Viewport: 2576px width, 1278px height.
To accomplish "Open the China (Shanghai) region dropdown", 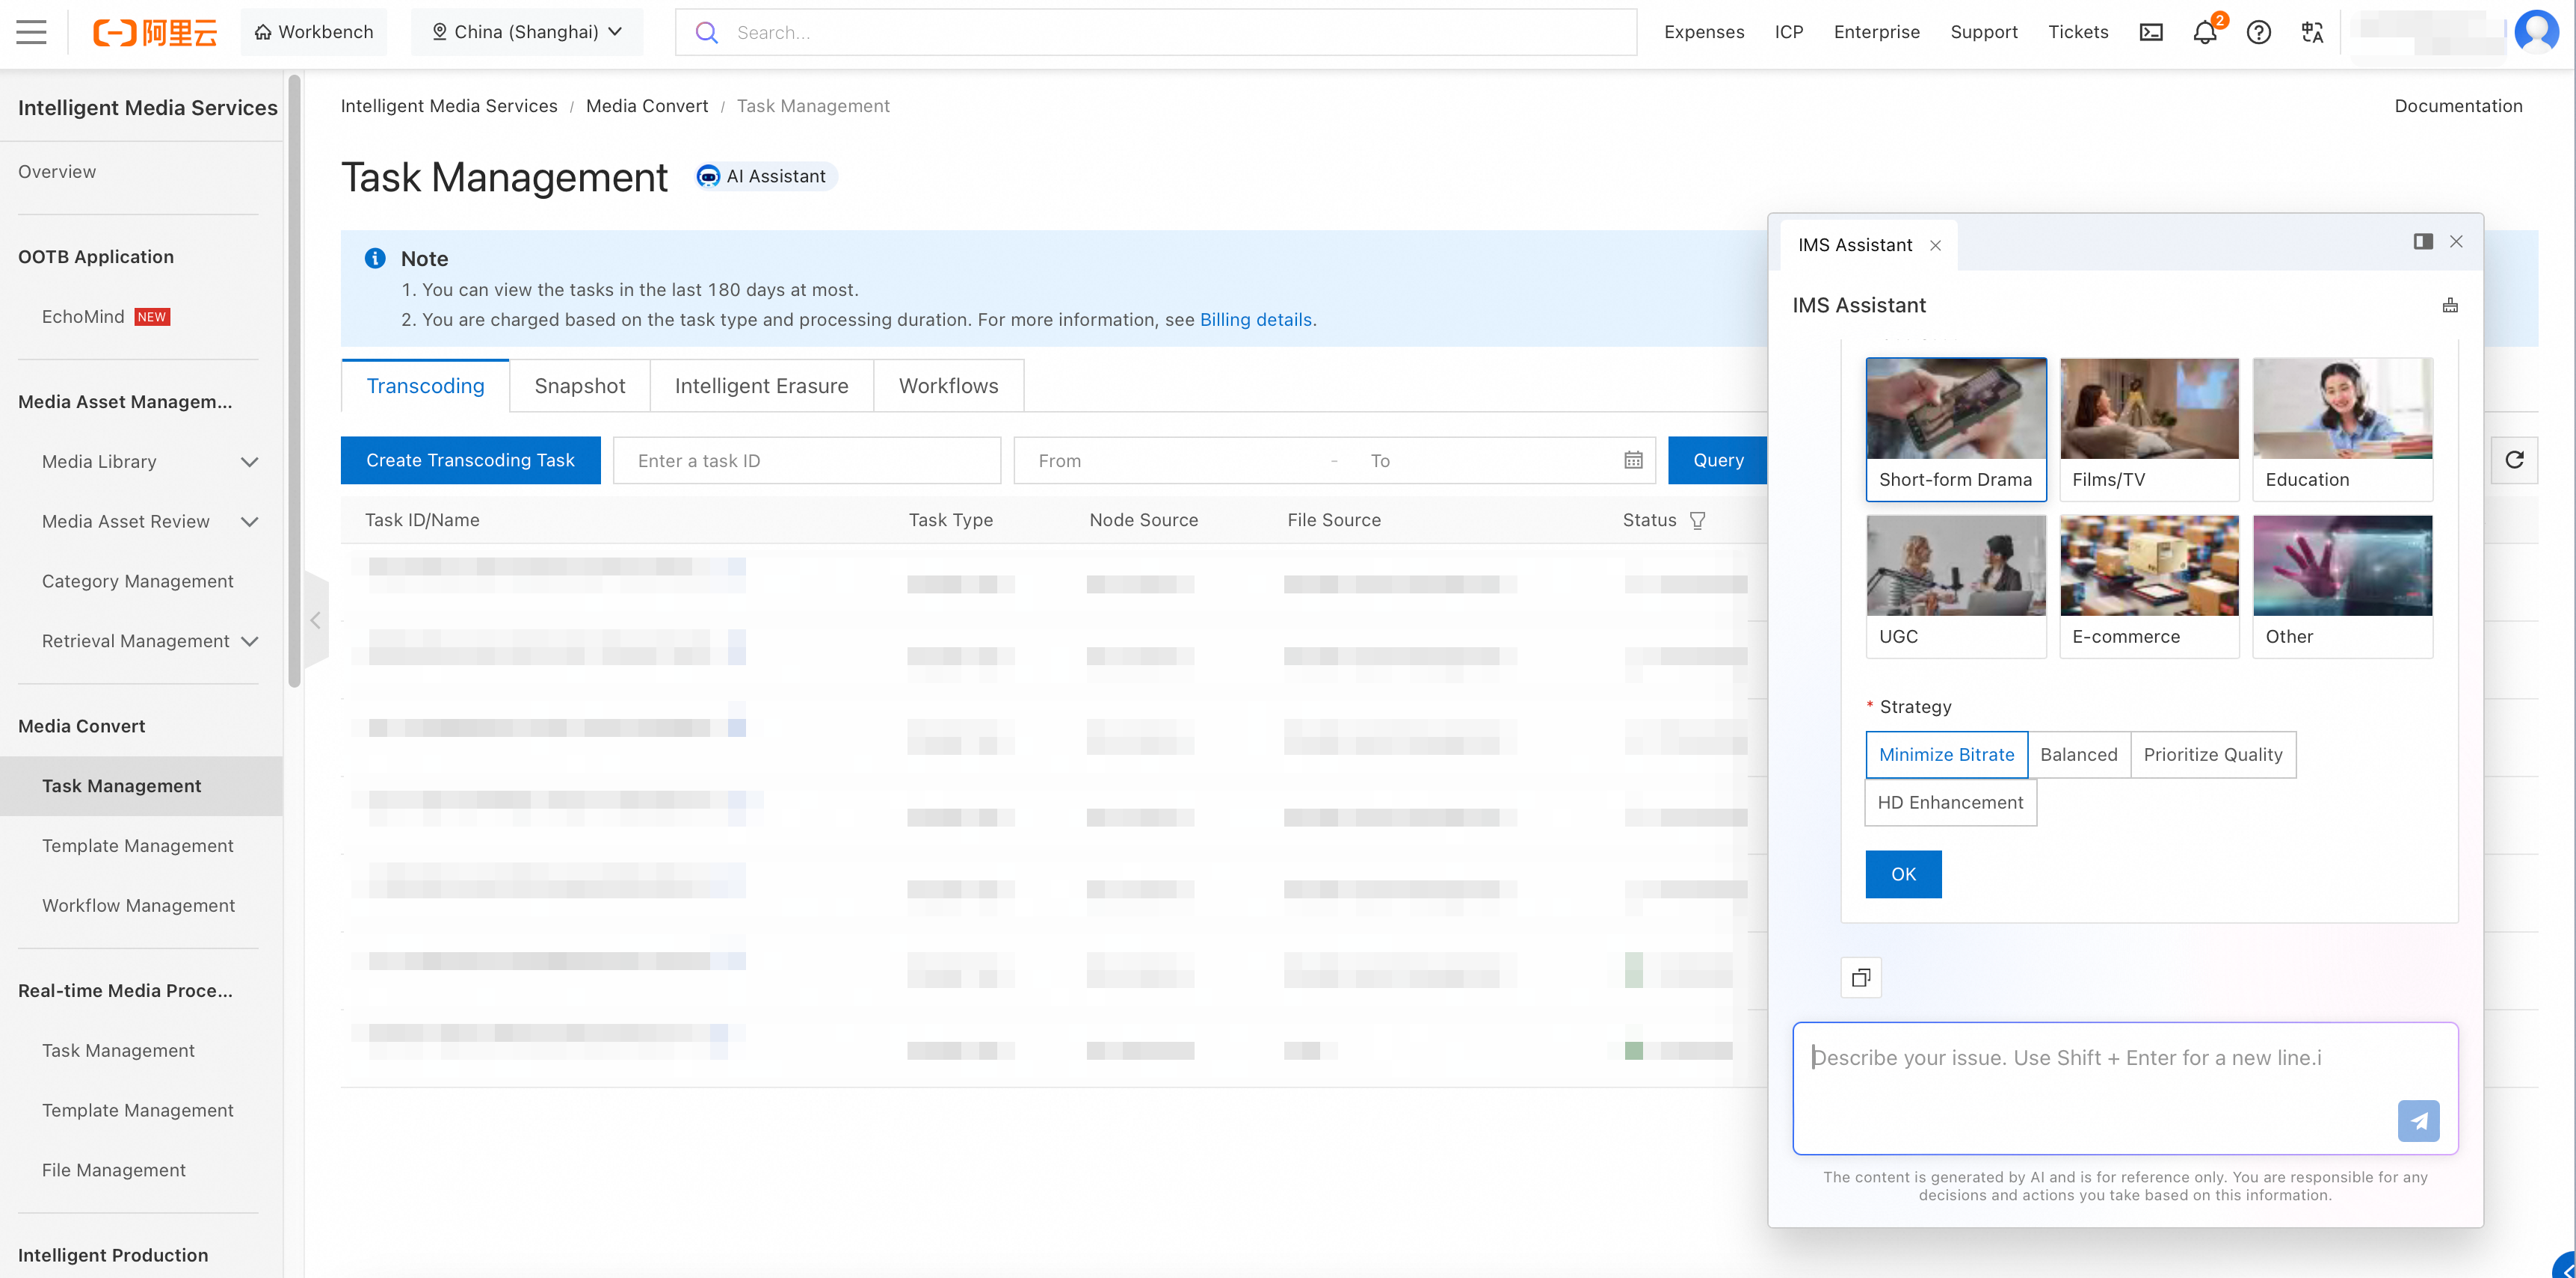I will [527, 32].
